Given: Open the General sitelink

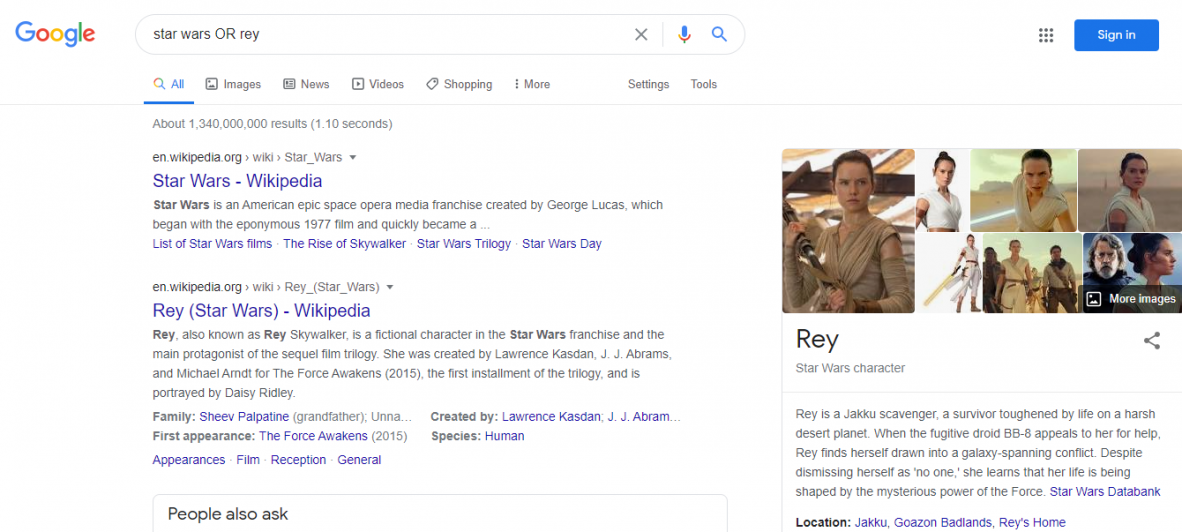Looking at the screenshot, I should tap(359, 460).
